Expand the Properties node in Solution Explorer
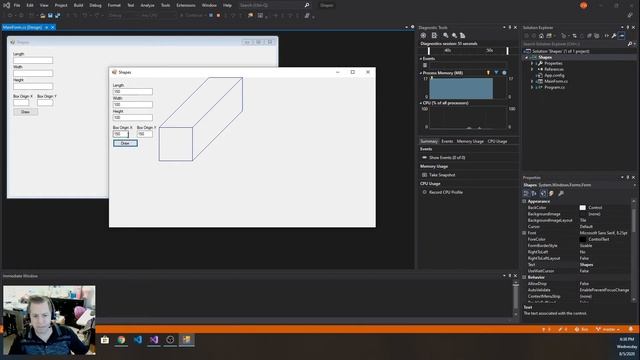 pyautogui.click(x=532, y=63)
